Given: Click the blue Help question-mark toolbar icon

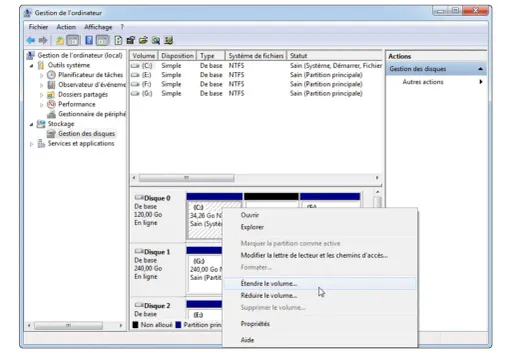Looking at the screenshot, I should point(89,40).
